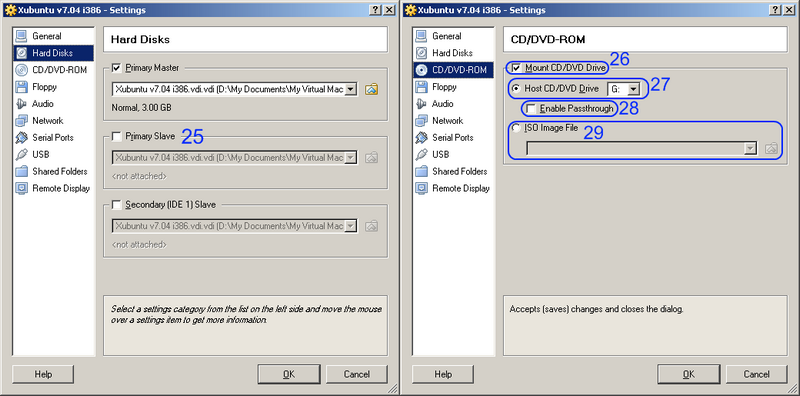Select Floppy category text in left window
This screenshot has height=396, width=800.
(44, 87)
